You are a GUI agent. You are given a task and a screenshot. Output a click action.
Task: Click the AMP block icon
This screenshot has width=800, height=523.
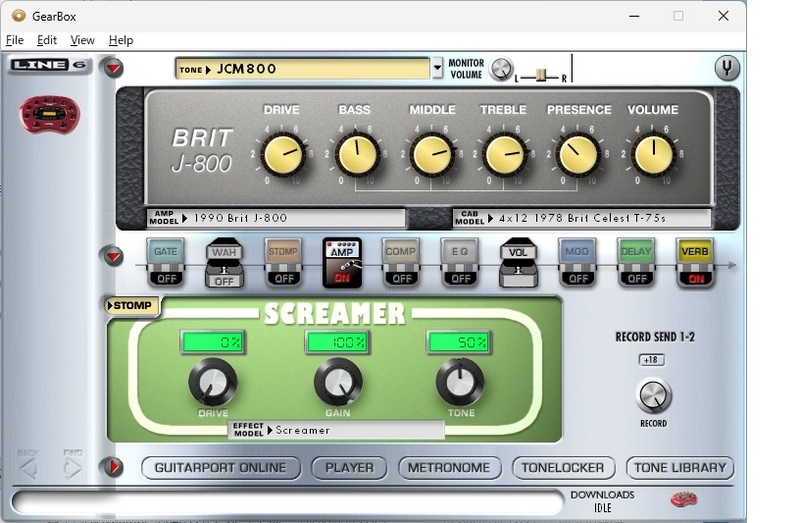(x=342, y=263)
